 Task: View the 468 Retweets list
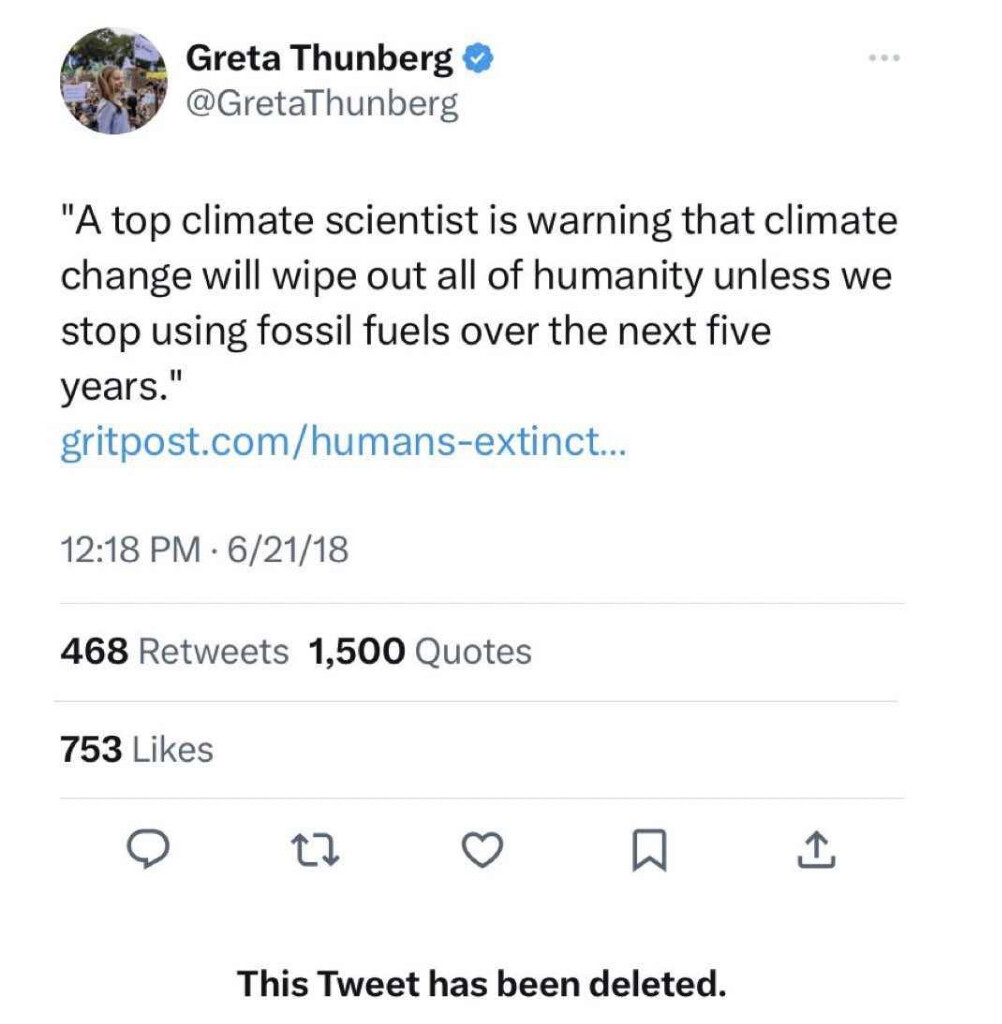(x=174, y=652)
